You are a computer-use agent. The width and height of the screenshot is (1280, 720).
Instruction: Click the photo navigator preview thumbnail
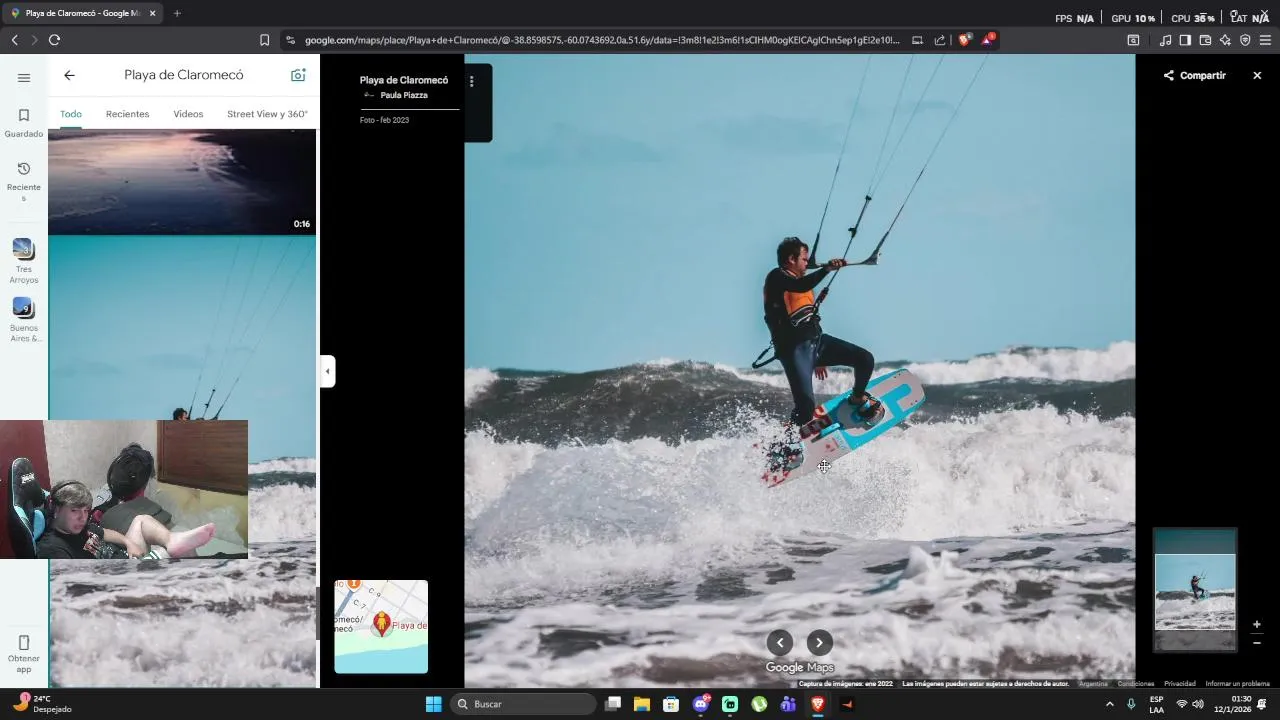tap(1195, 590)
